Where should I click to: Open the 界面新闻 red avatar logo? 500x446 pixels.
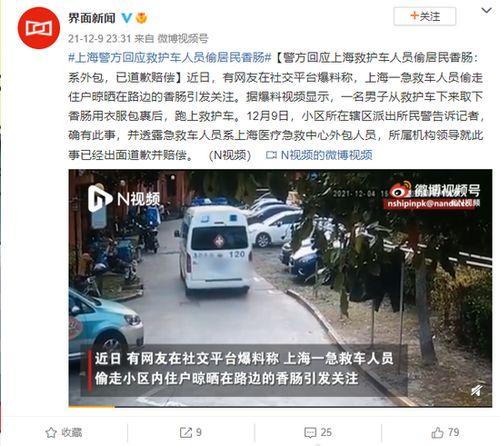click(x=39, y=28)
